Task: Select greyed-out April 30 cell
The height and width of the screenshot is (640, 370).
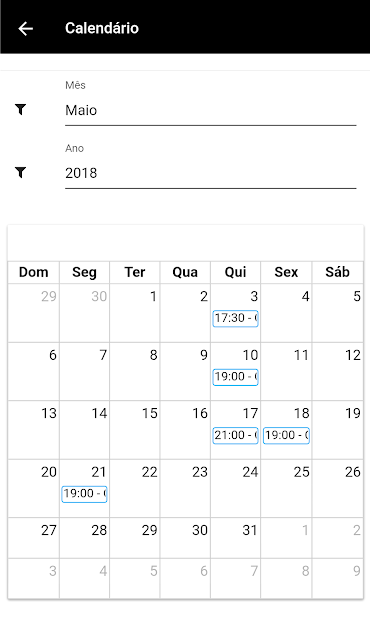Action: pyautogui.click(x=84, y=313)
